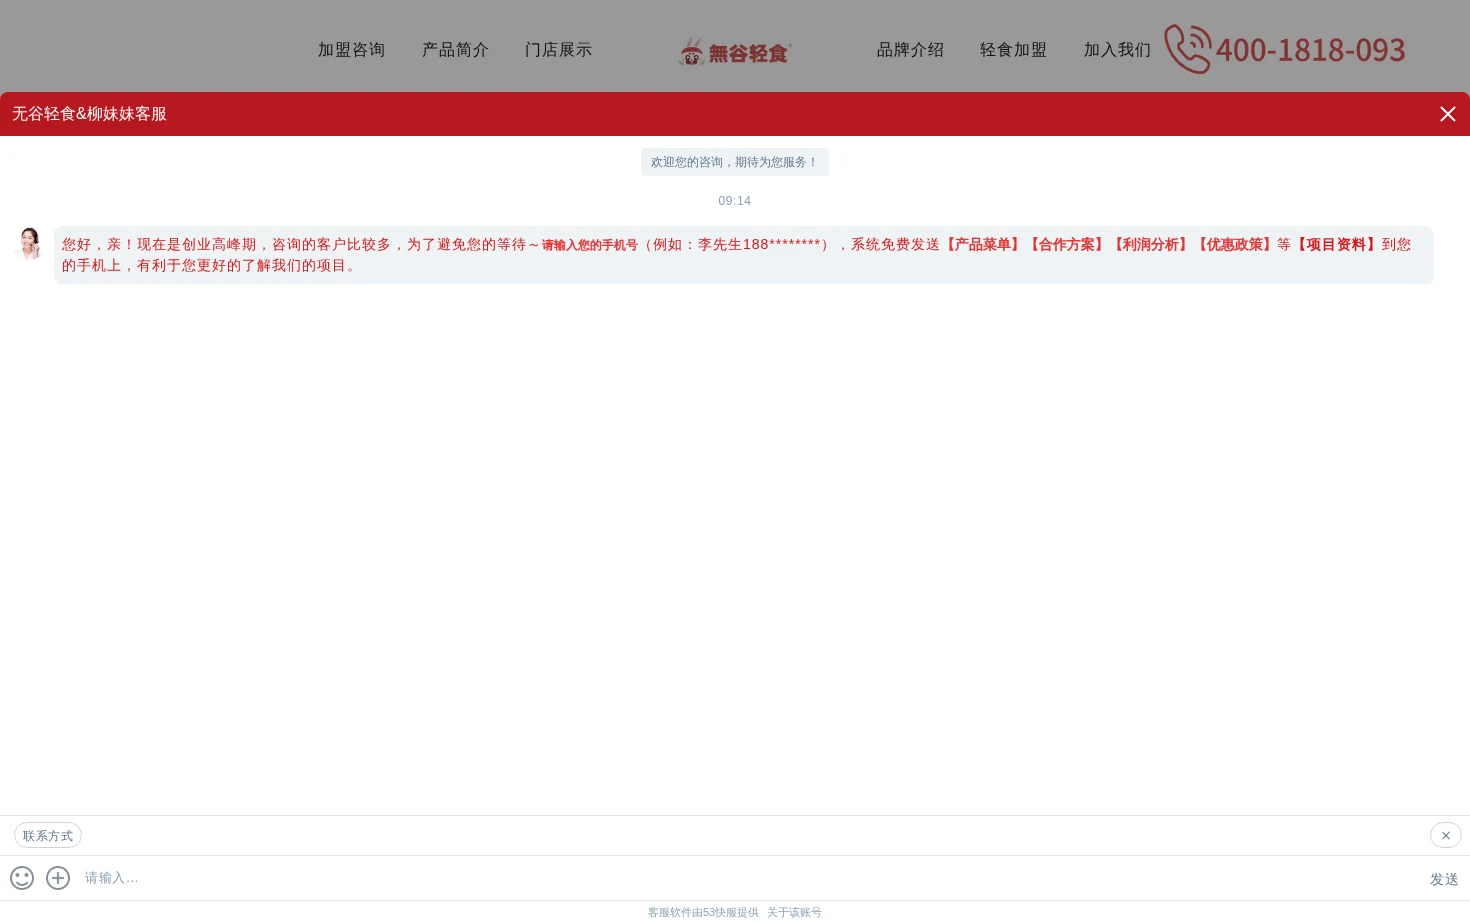
Task: Click the 【项目资料】 text in message
Action: pos(1336,244)
